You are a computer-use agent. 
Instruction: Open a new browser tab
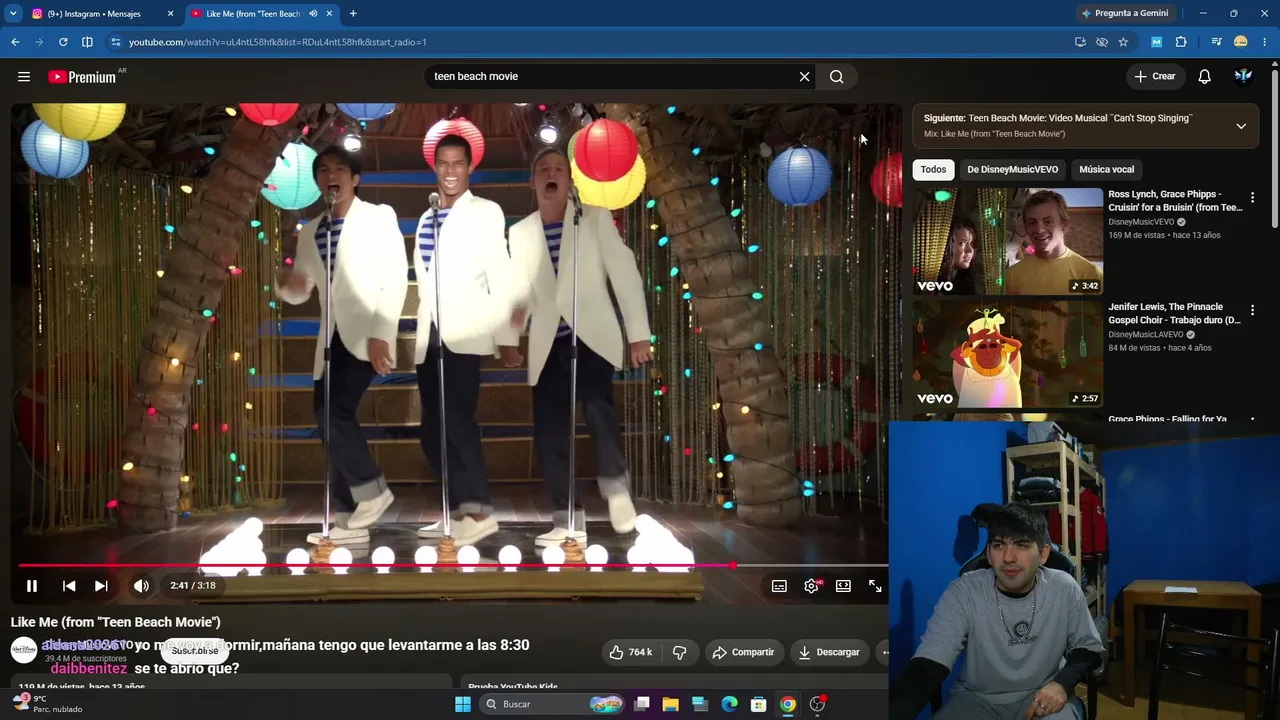tap(353, 14)
